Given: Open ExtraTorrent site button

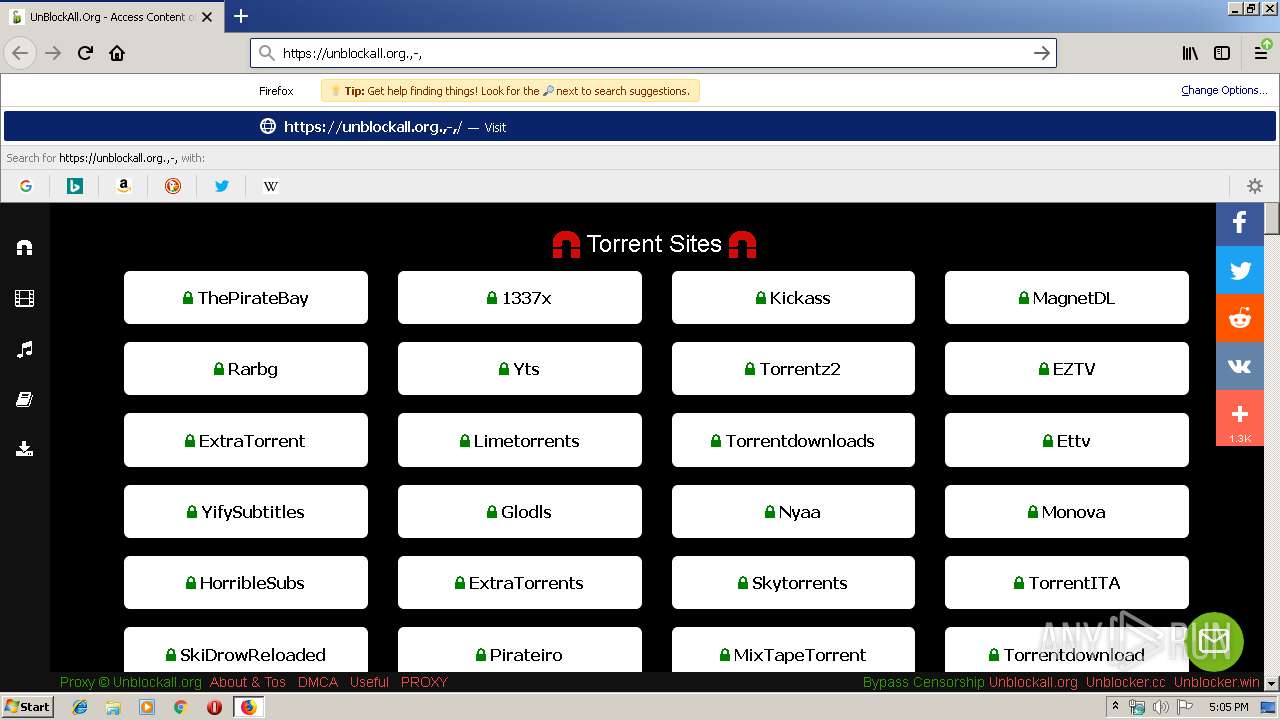Looking at the screenshot, I should [x=246, y=440].
